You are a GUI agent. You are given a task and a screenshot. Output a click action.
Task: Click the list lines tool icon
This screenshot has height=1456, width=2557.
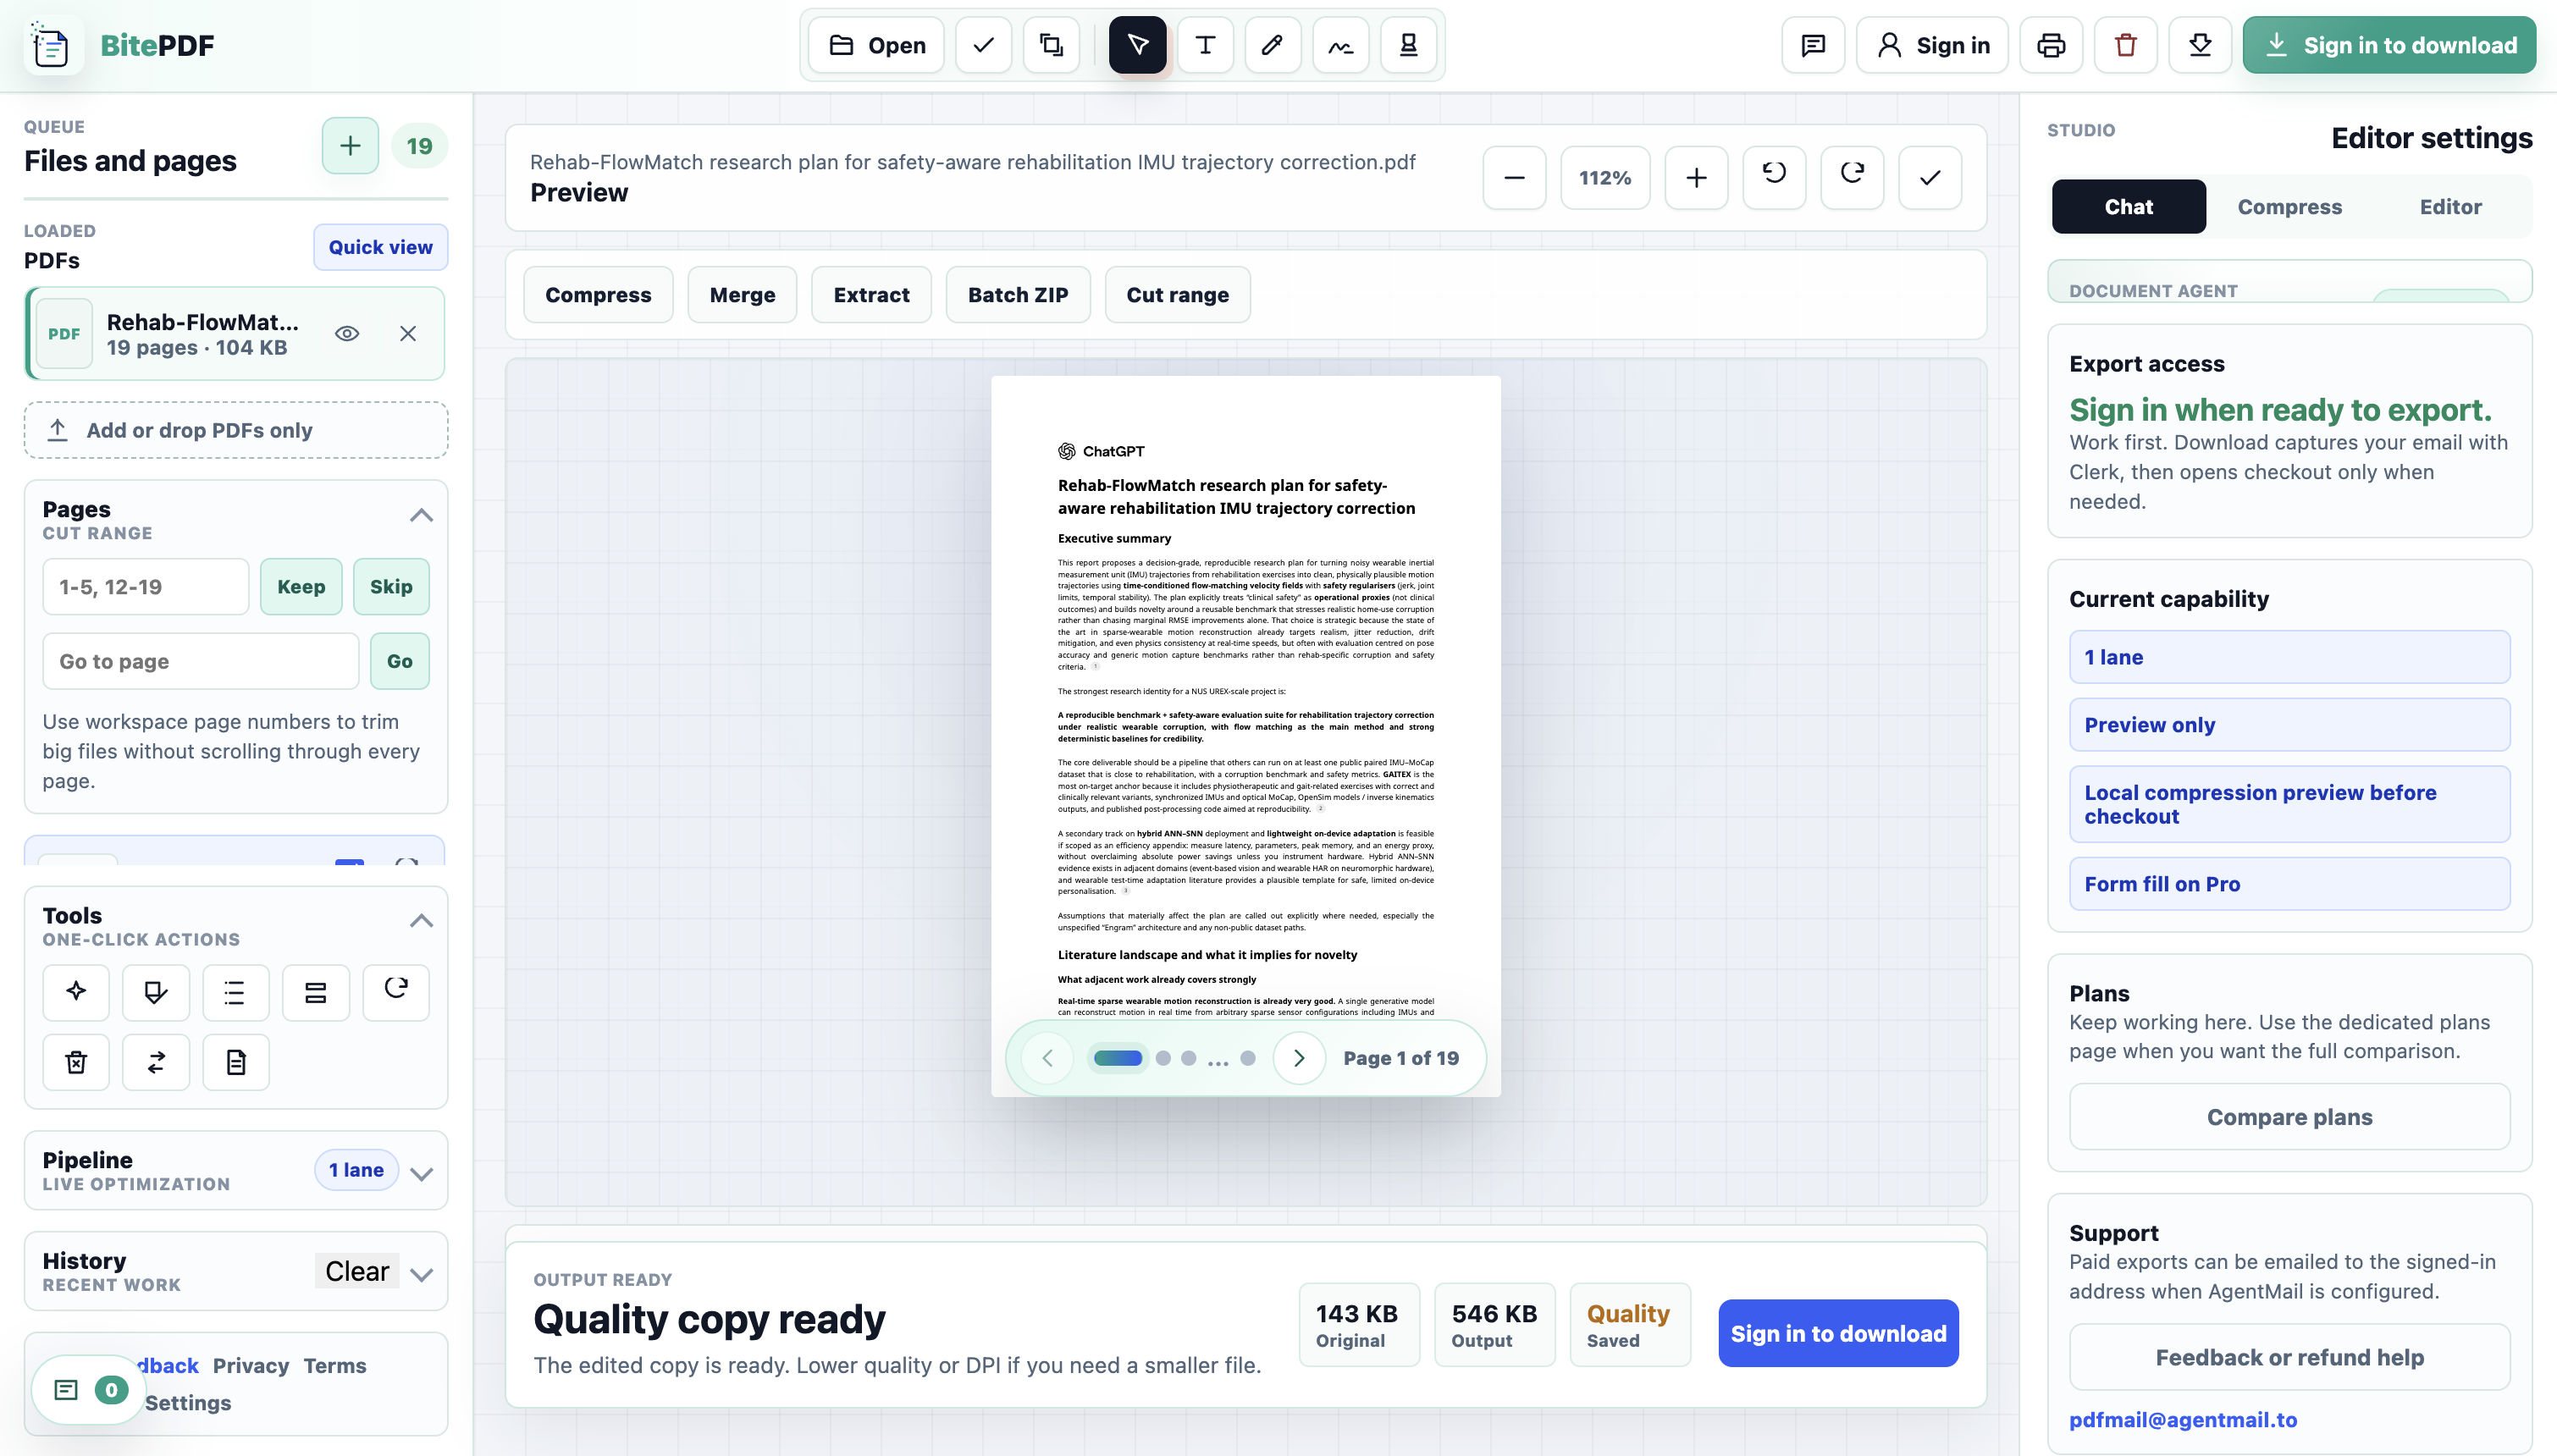(235, 992)
